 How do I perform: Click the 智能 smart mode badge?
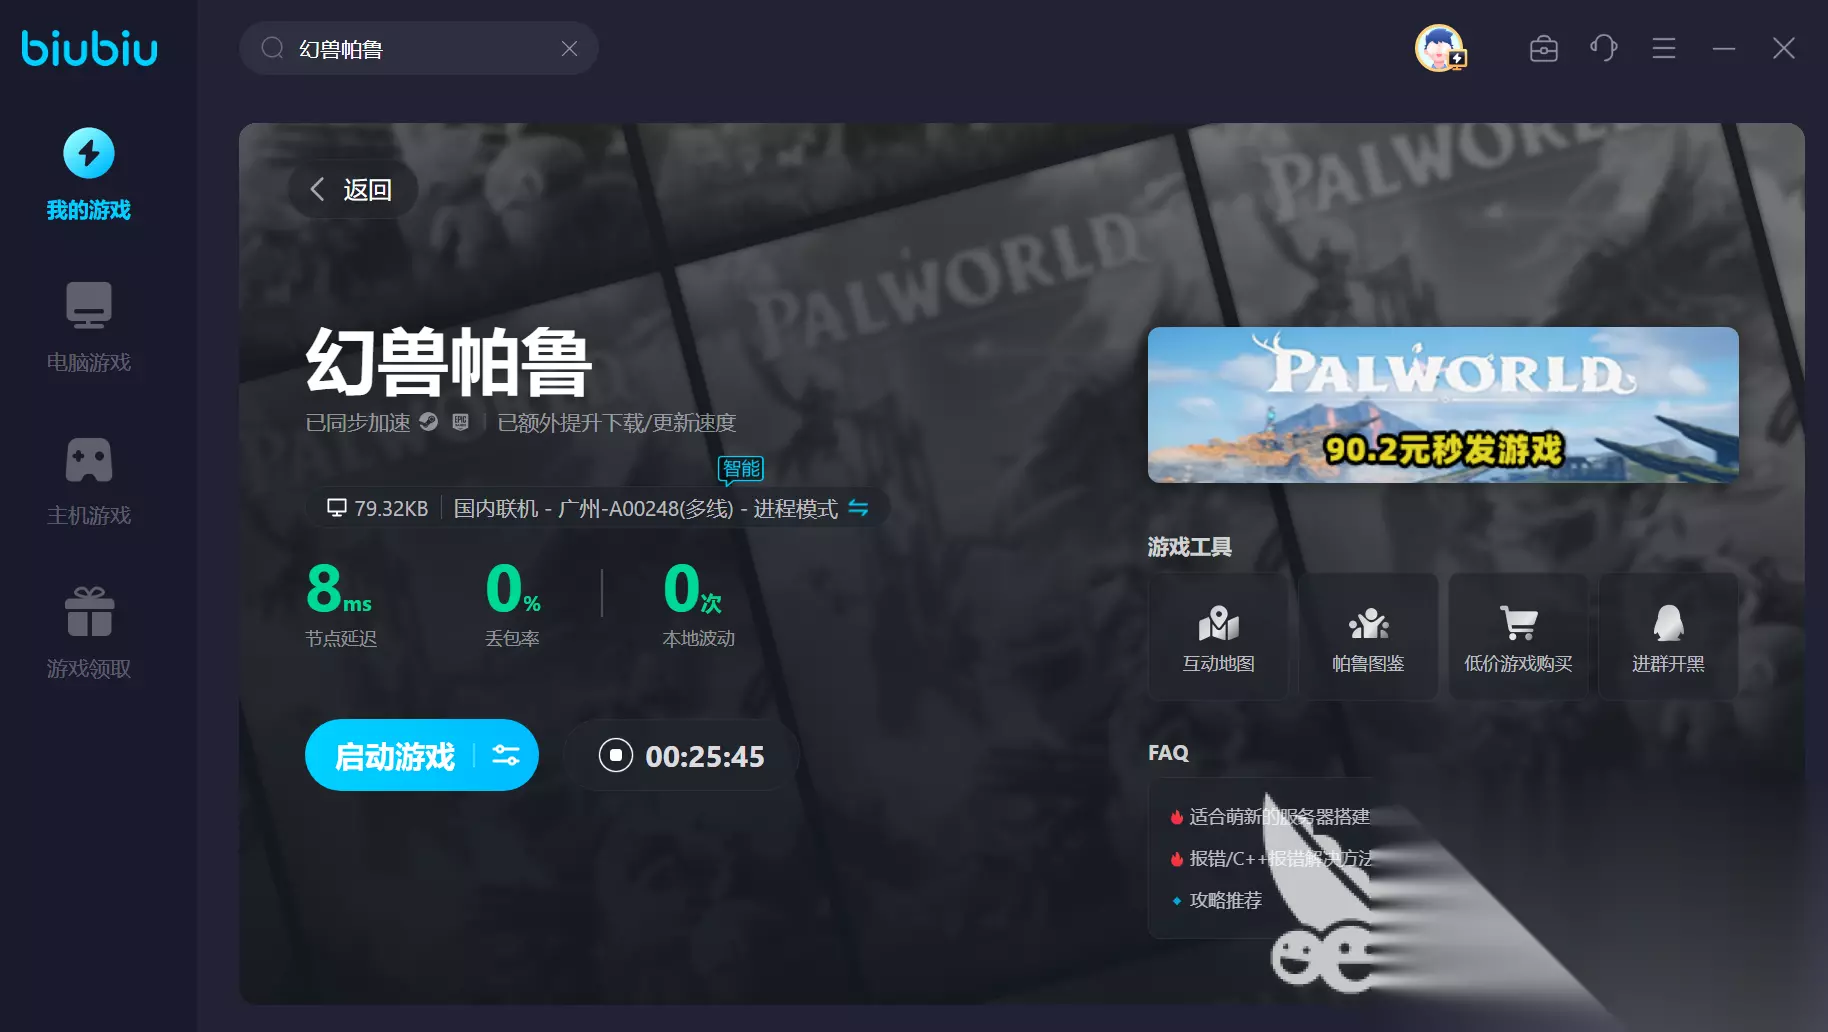pos(741,469)
